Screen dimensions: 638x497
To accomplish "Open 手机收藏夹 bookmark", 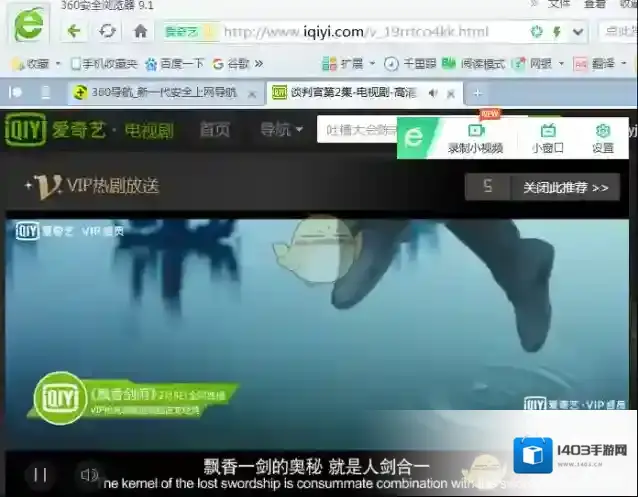I will coord(104,64).
